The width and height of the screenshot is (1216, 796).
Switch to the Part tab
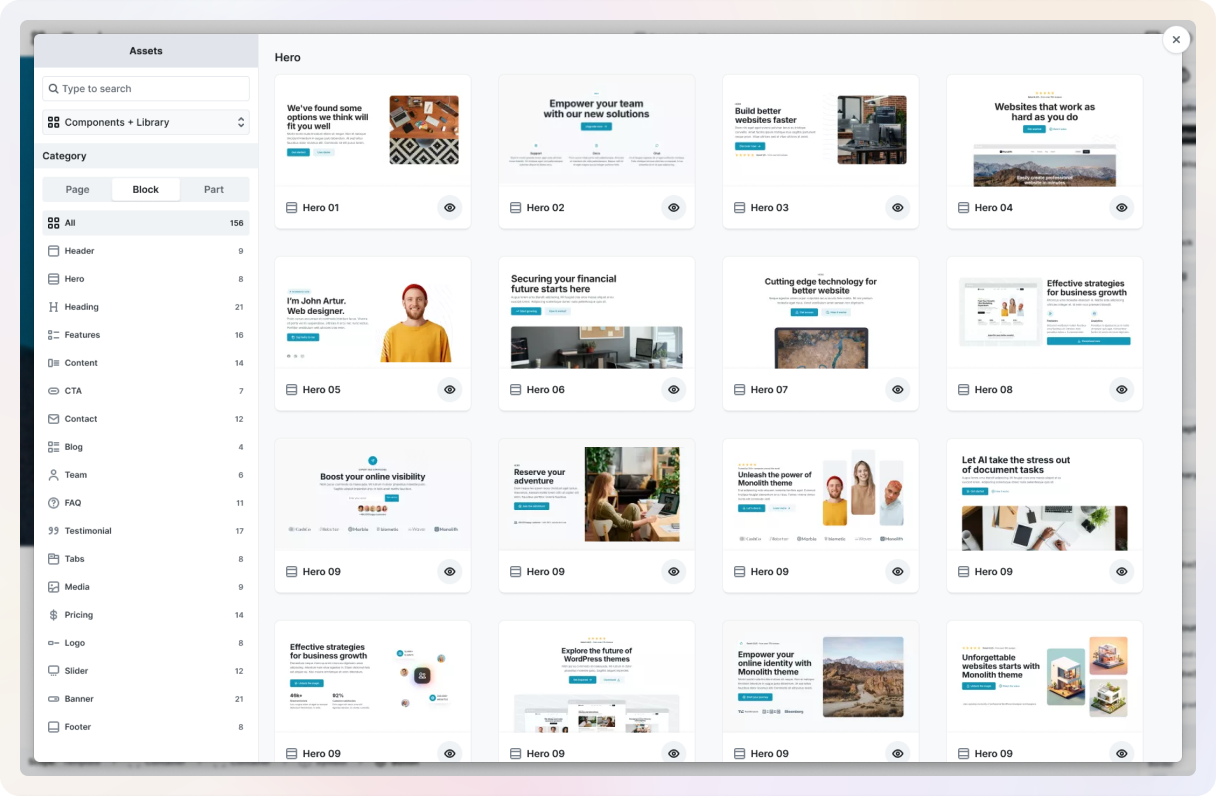pyautogui.click(x=214, y=190)
